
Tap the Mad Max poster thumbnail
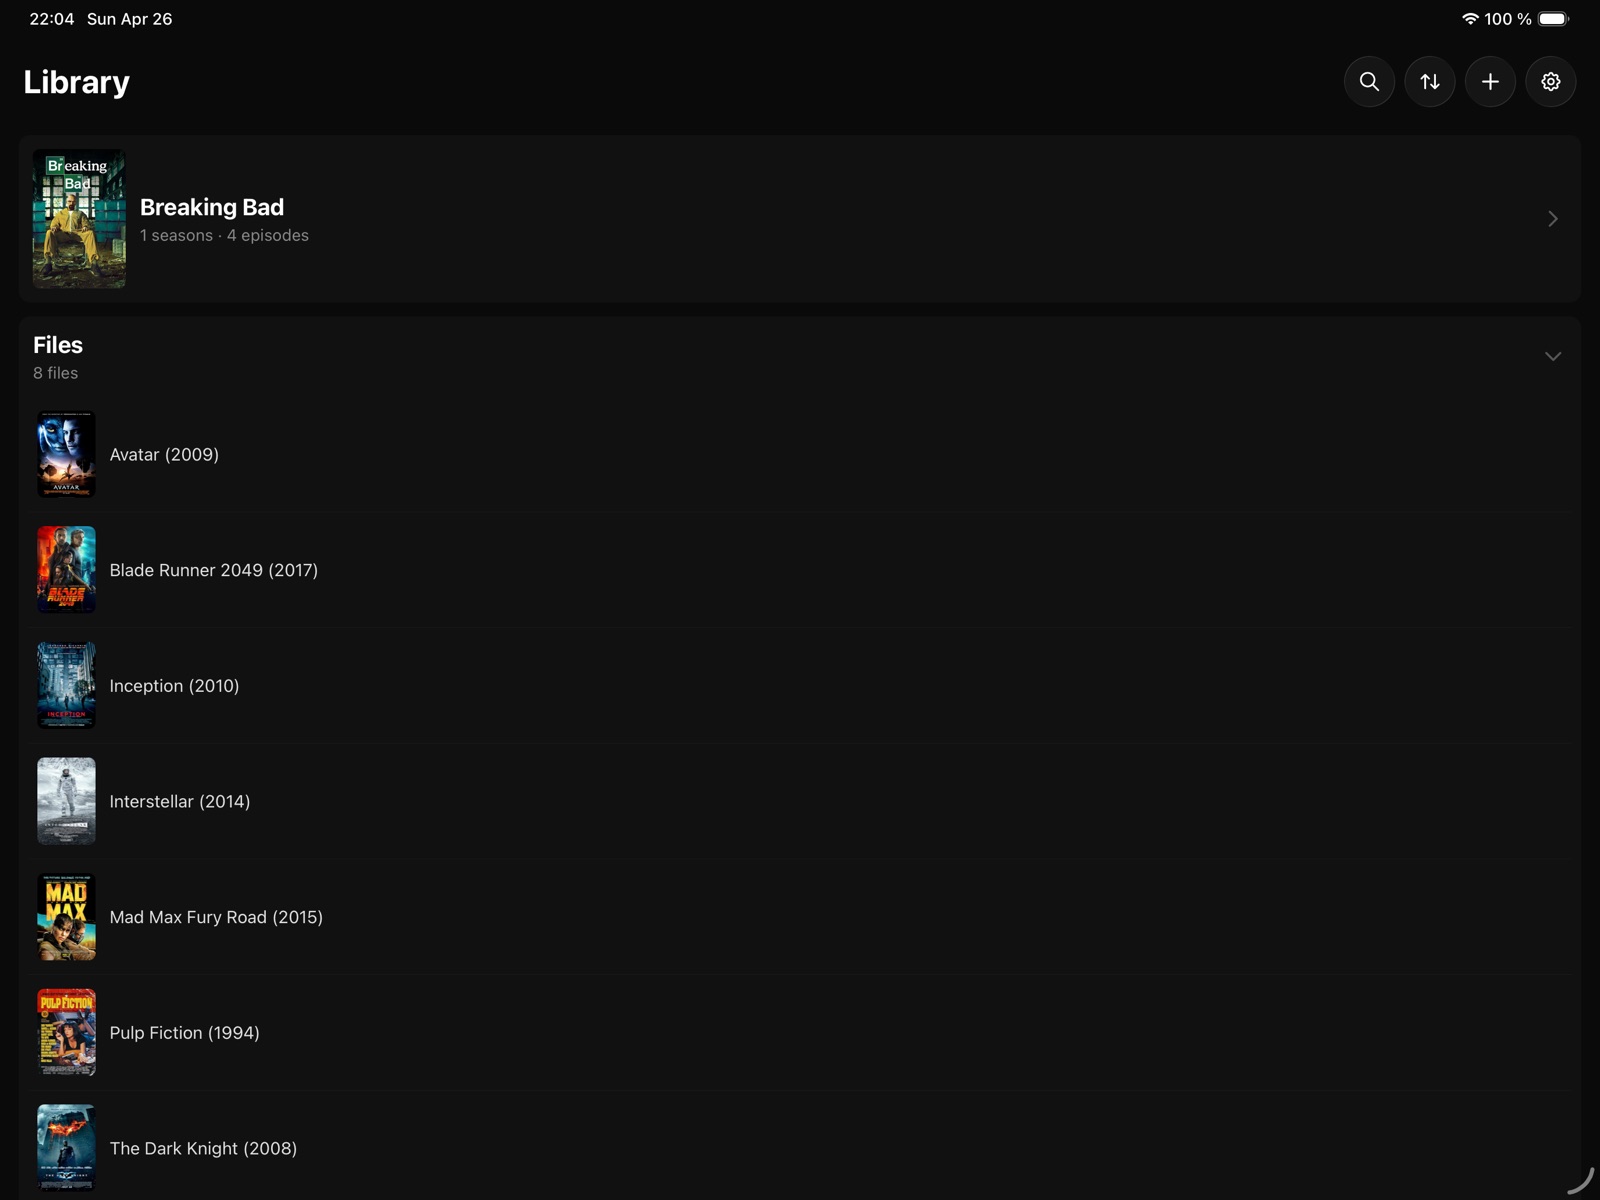(66, 917)
